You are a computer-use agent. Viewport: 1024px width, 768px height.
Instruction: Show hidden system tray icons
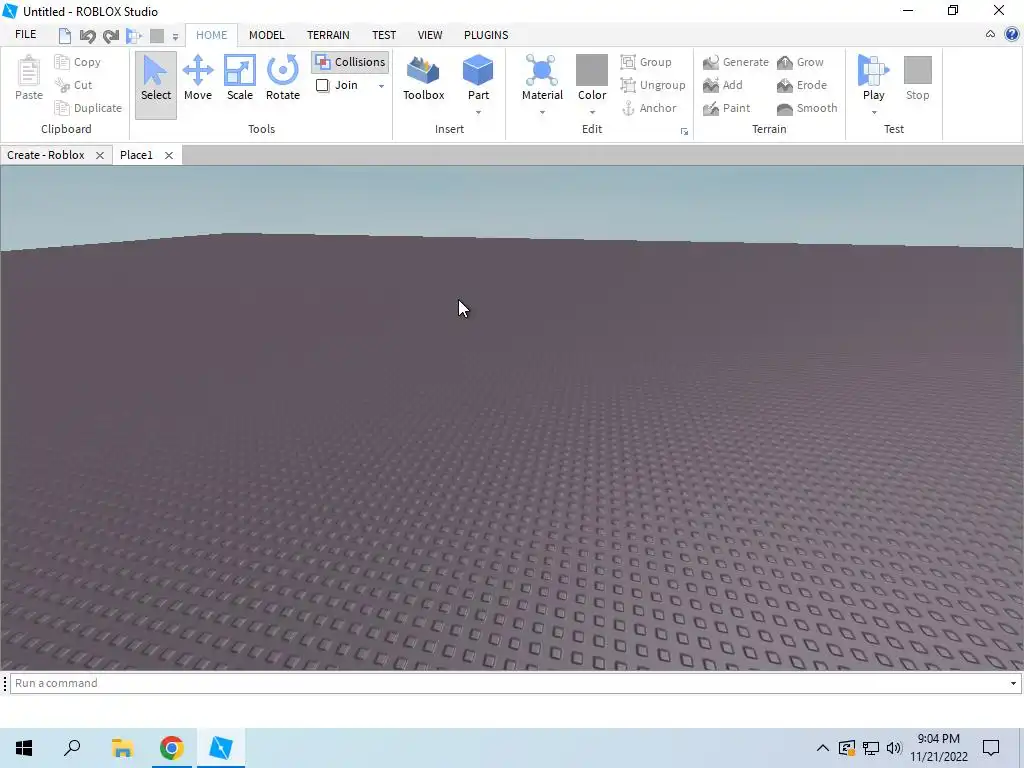[823, 748]
